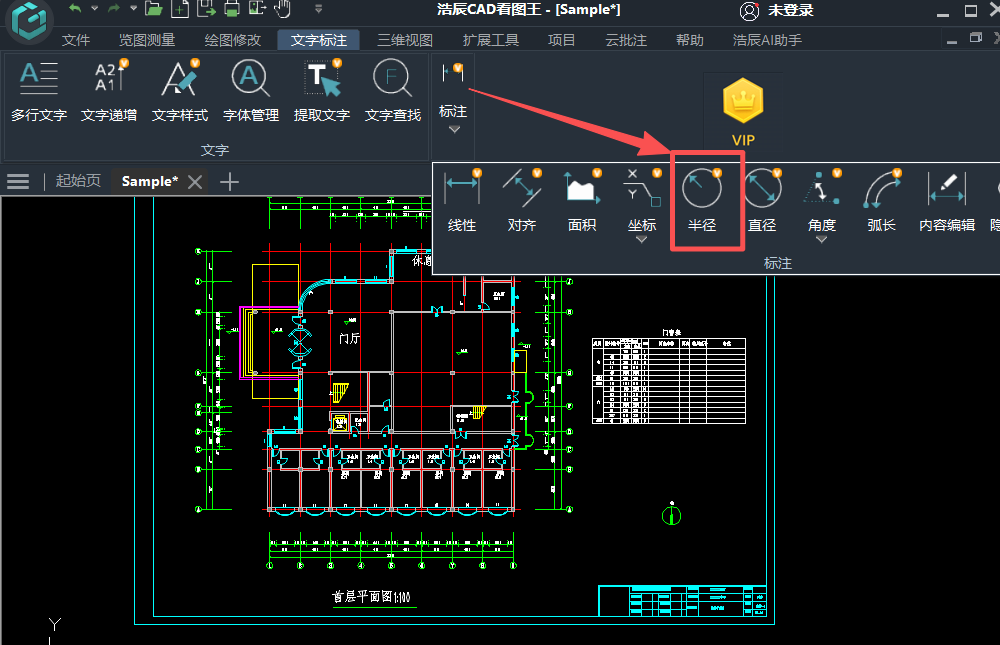The height and width of the screenshot is (645, 1000).
Task: Open the undo history dropdown arrow
Action: tap(94, 8)
